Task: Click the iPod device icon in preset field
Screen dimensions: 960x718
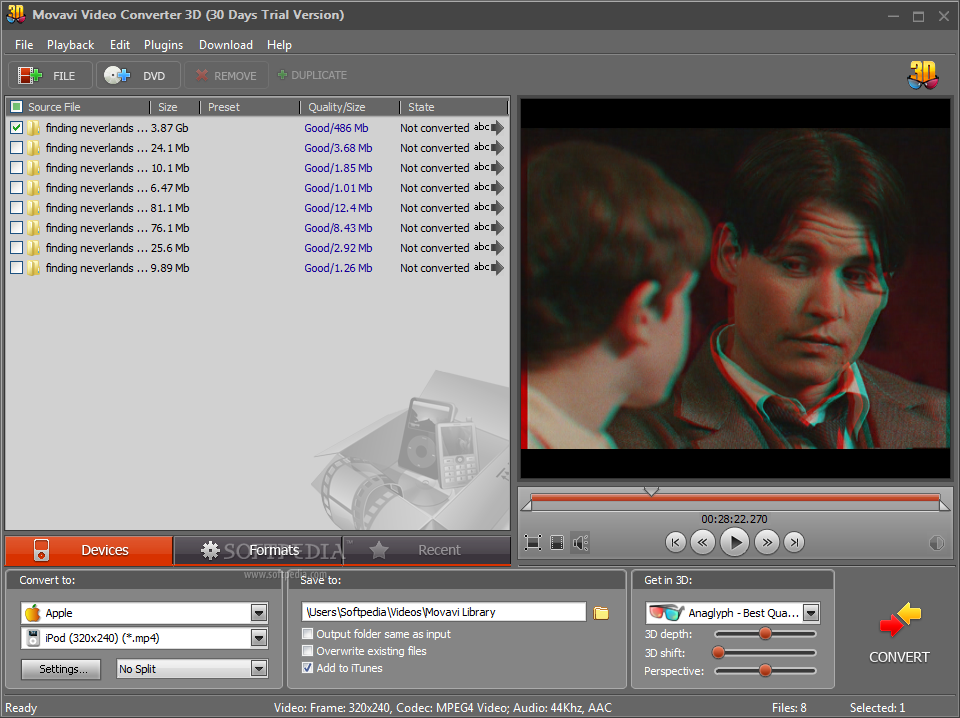Action: pos(33,638)
